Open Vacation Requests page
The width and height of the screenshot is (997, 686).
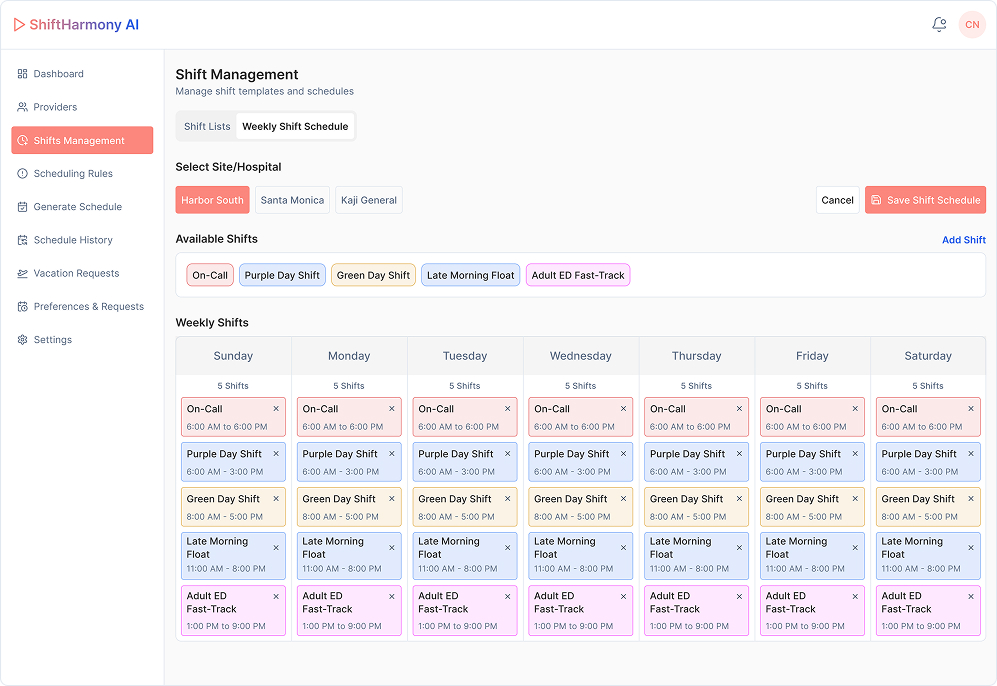76,273
